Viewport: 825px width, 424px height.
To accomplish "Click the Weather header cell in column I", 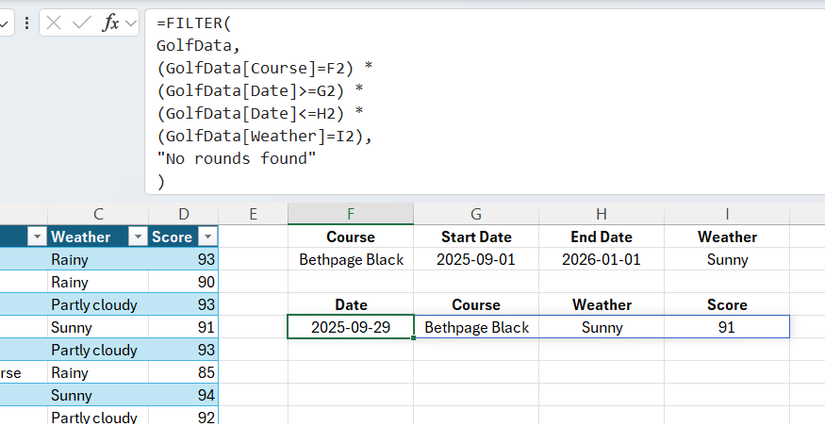I will pos(727,237).
